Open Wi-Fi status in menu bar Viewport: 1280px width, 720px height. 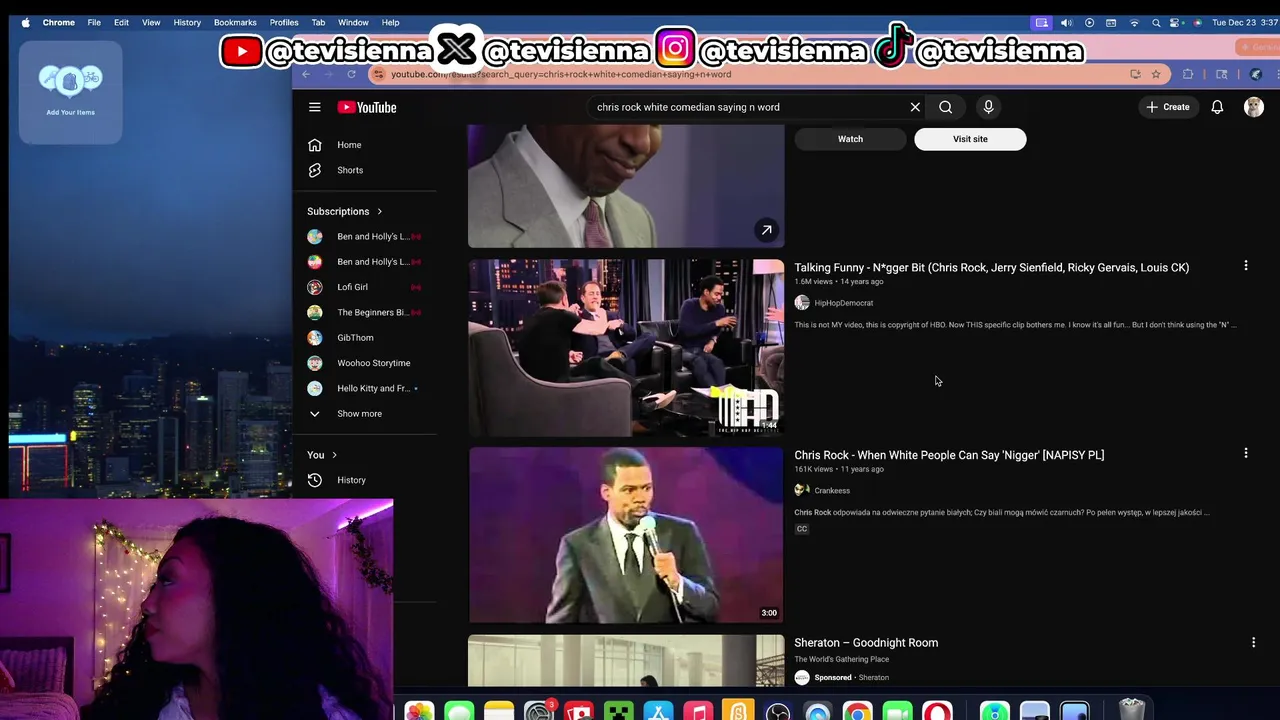pos(1134,22)
